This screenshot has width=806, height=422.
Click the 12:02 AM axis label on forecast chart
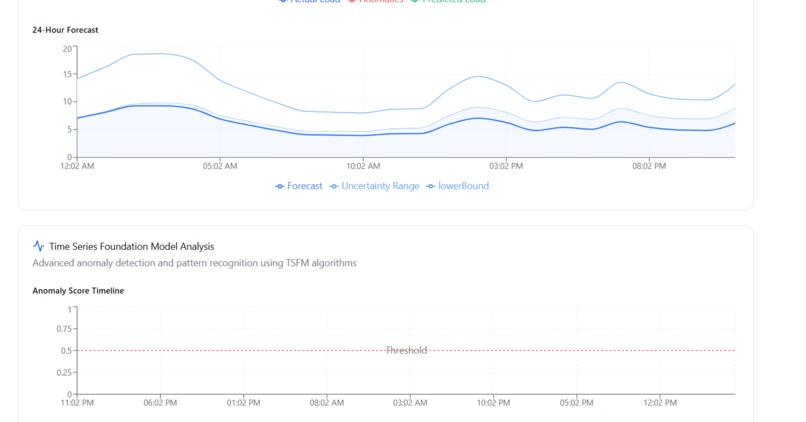pyautogui.click(x=77, y=167)
